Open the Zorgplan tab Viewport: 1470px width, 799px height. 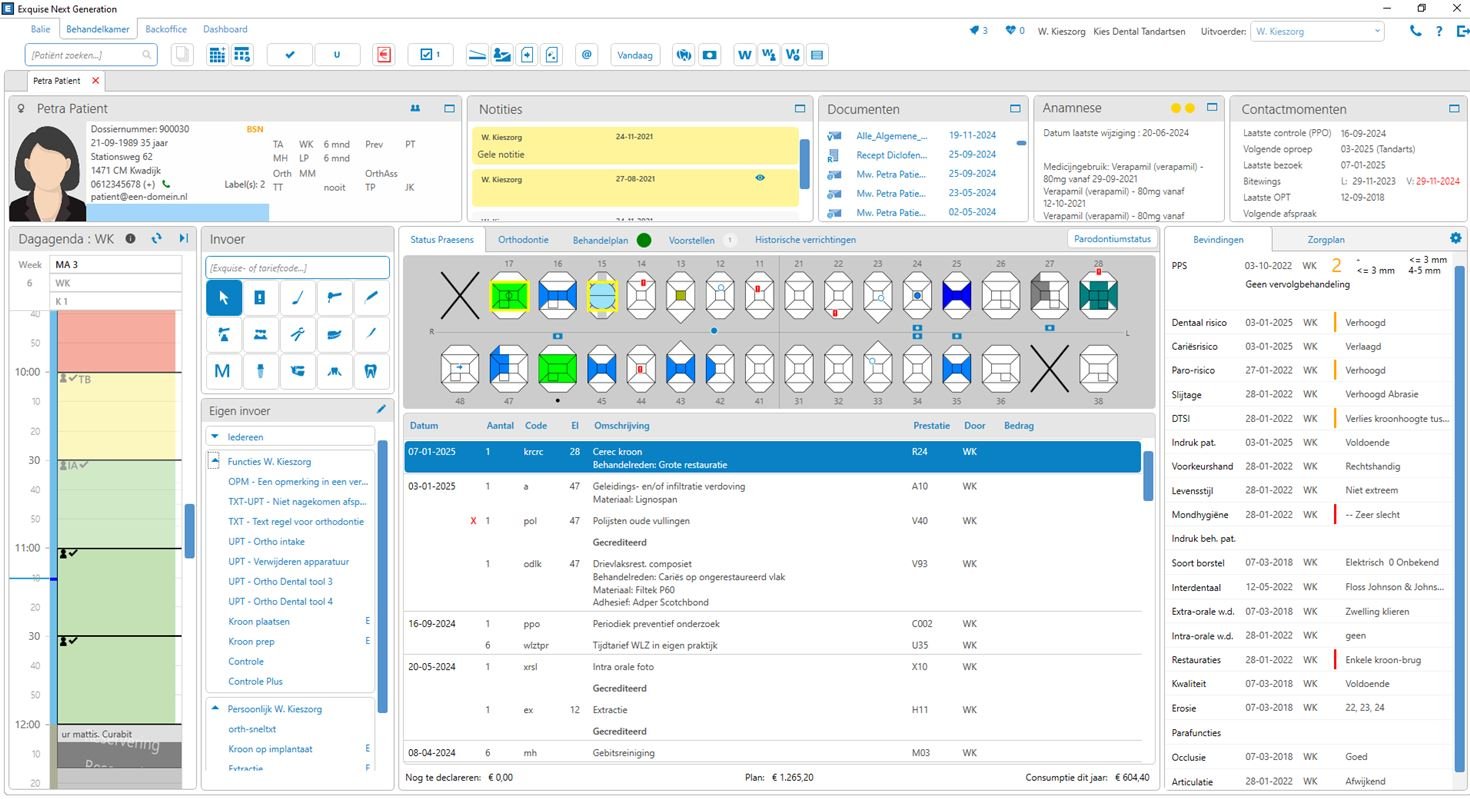coord(1325,240)
